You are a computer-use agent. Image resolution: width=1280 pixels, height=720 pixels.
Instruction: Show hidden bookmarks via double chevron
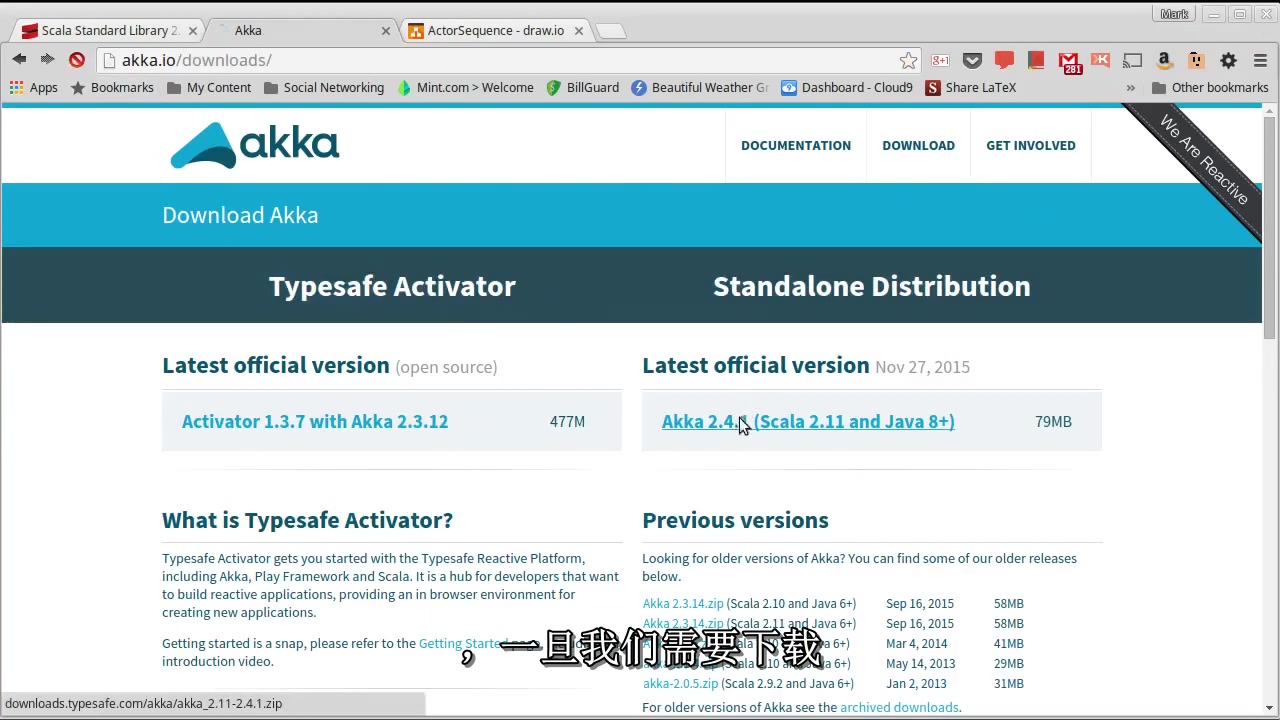[x=1130, y=88]
